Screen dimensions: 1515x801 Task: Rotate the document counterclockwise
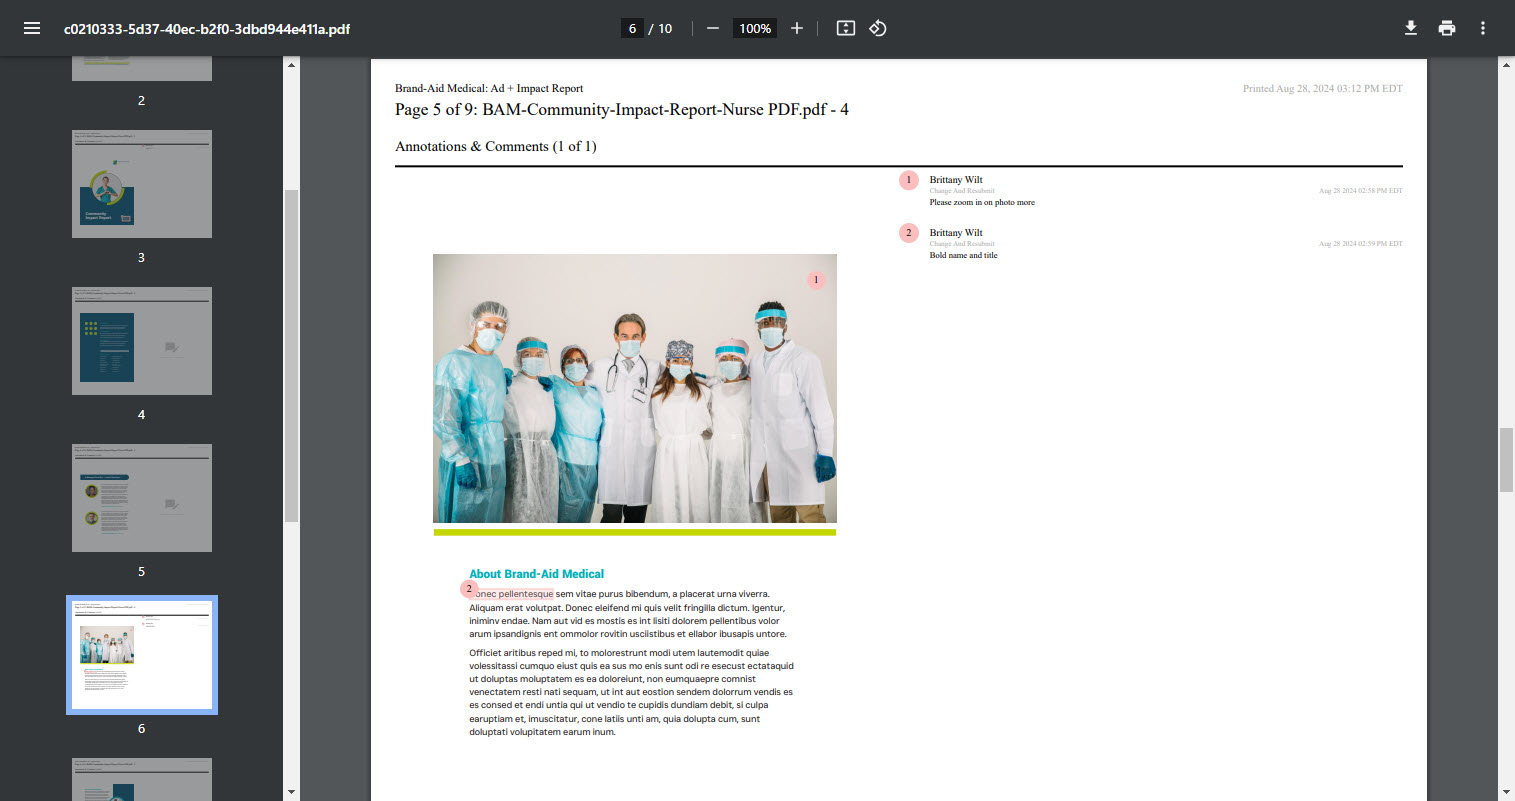pyautogui.click(x=878, y=28)
